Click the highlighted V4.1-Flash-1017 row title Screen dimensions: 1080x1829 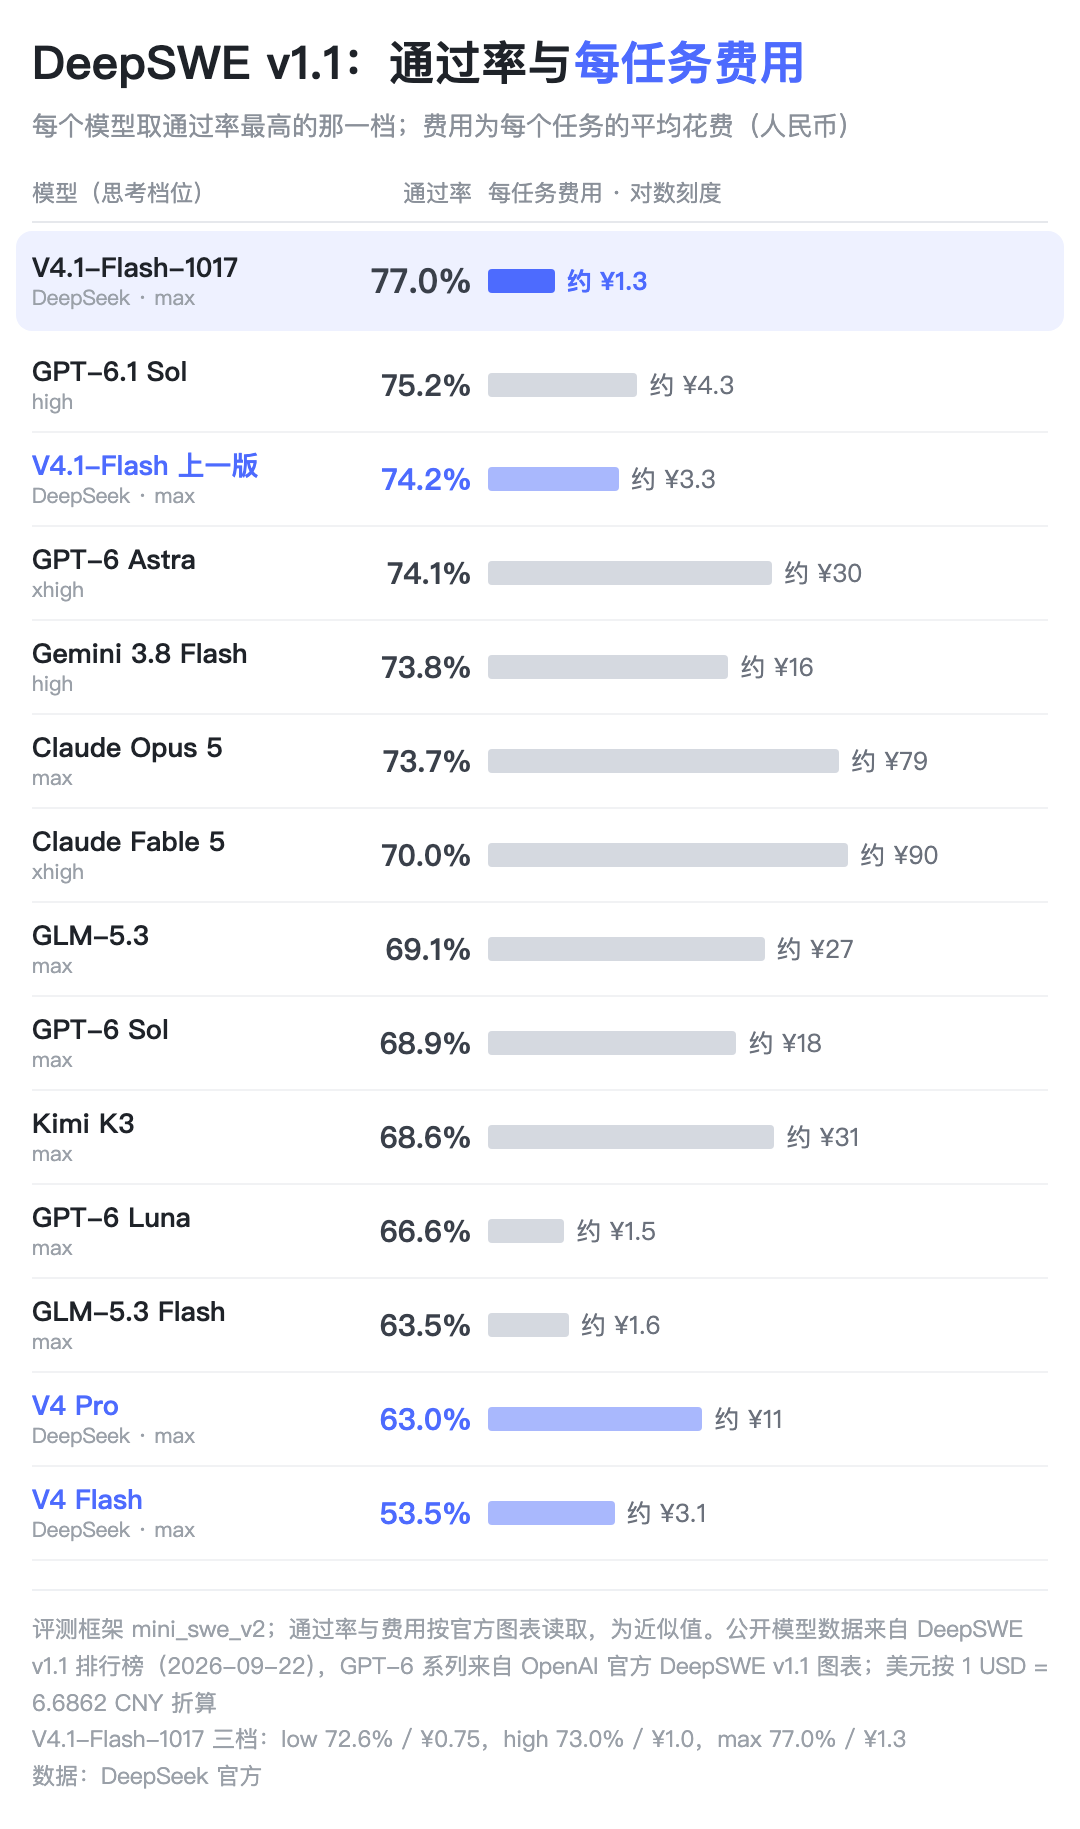[135, 267]
